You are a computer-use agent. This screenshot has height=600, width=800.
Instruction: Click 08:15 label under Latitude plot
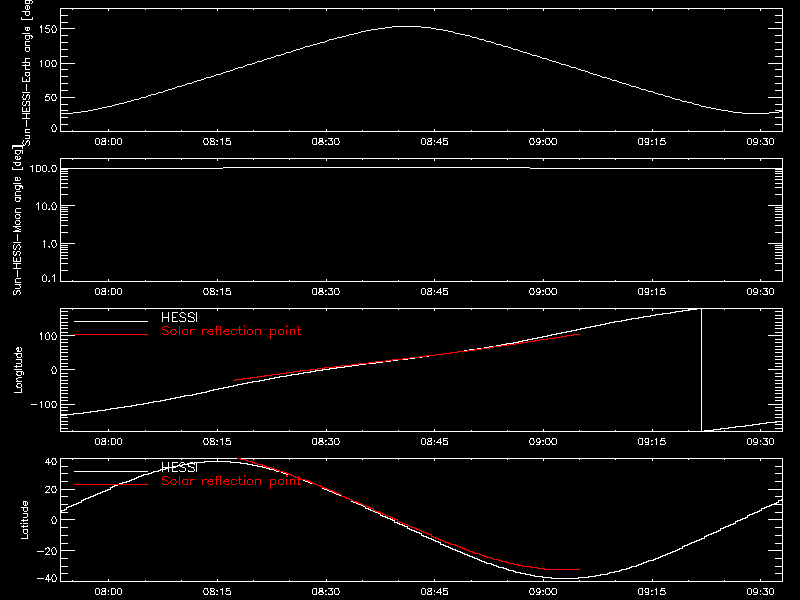pos(217,591)
